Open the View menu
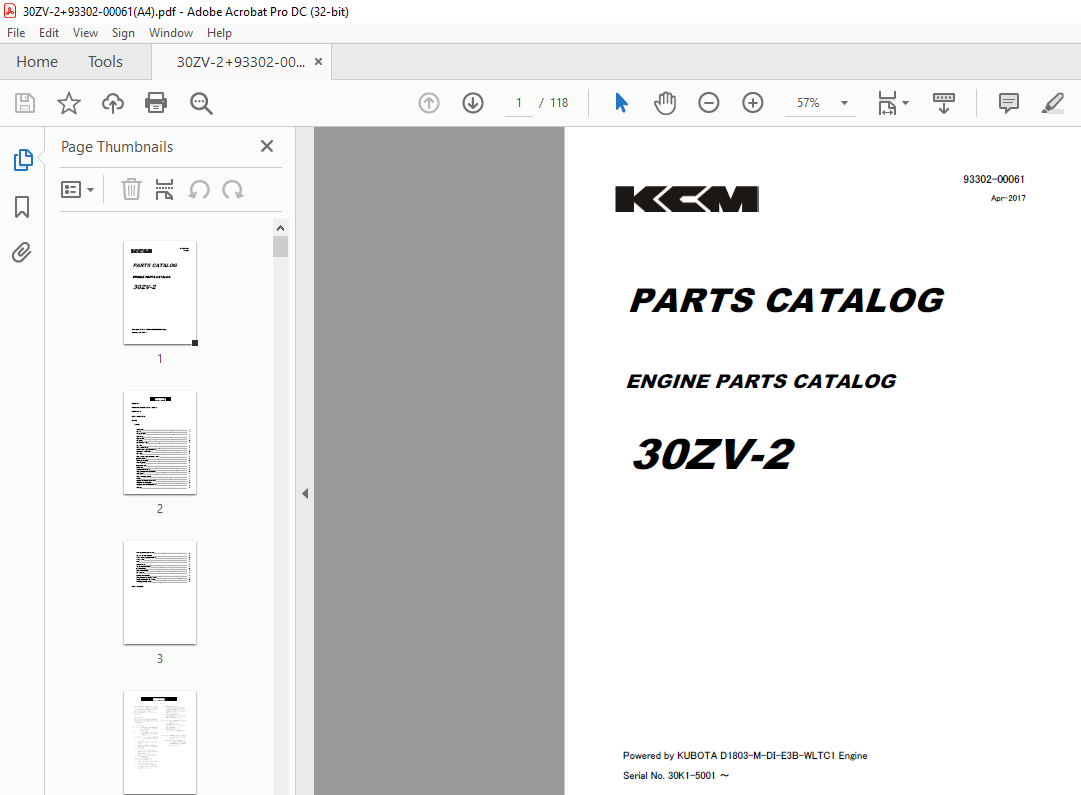Screen dimensions: 1081x795 [85, 33]
